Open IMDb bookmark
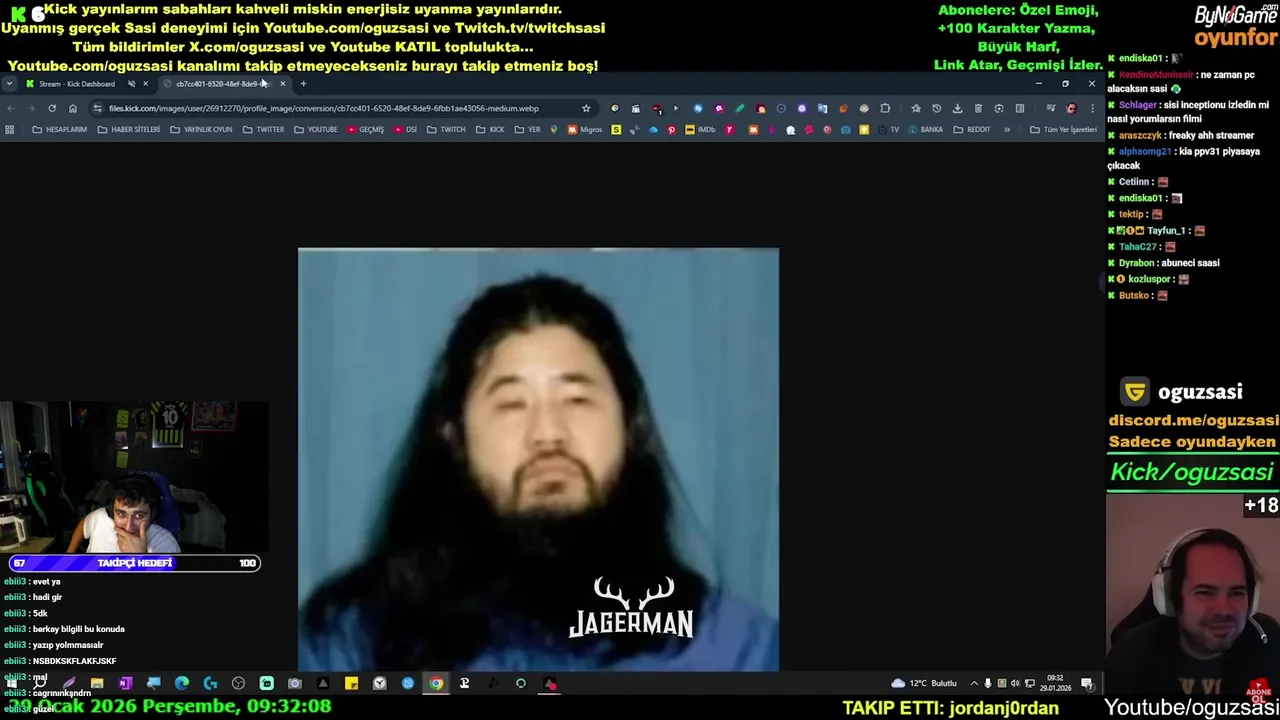This screenshot has height=720, width=1280. [701, 129]
